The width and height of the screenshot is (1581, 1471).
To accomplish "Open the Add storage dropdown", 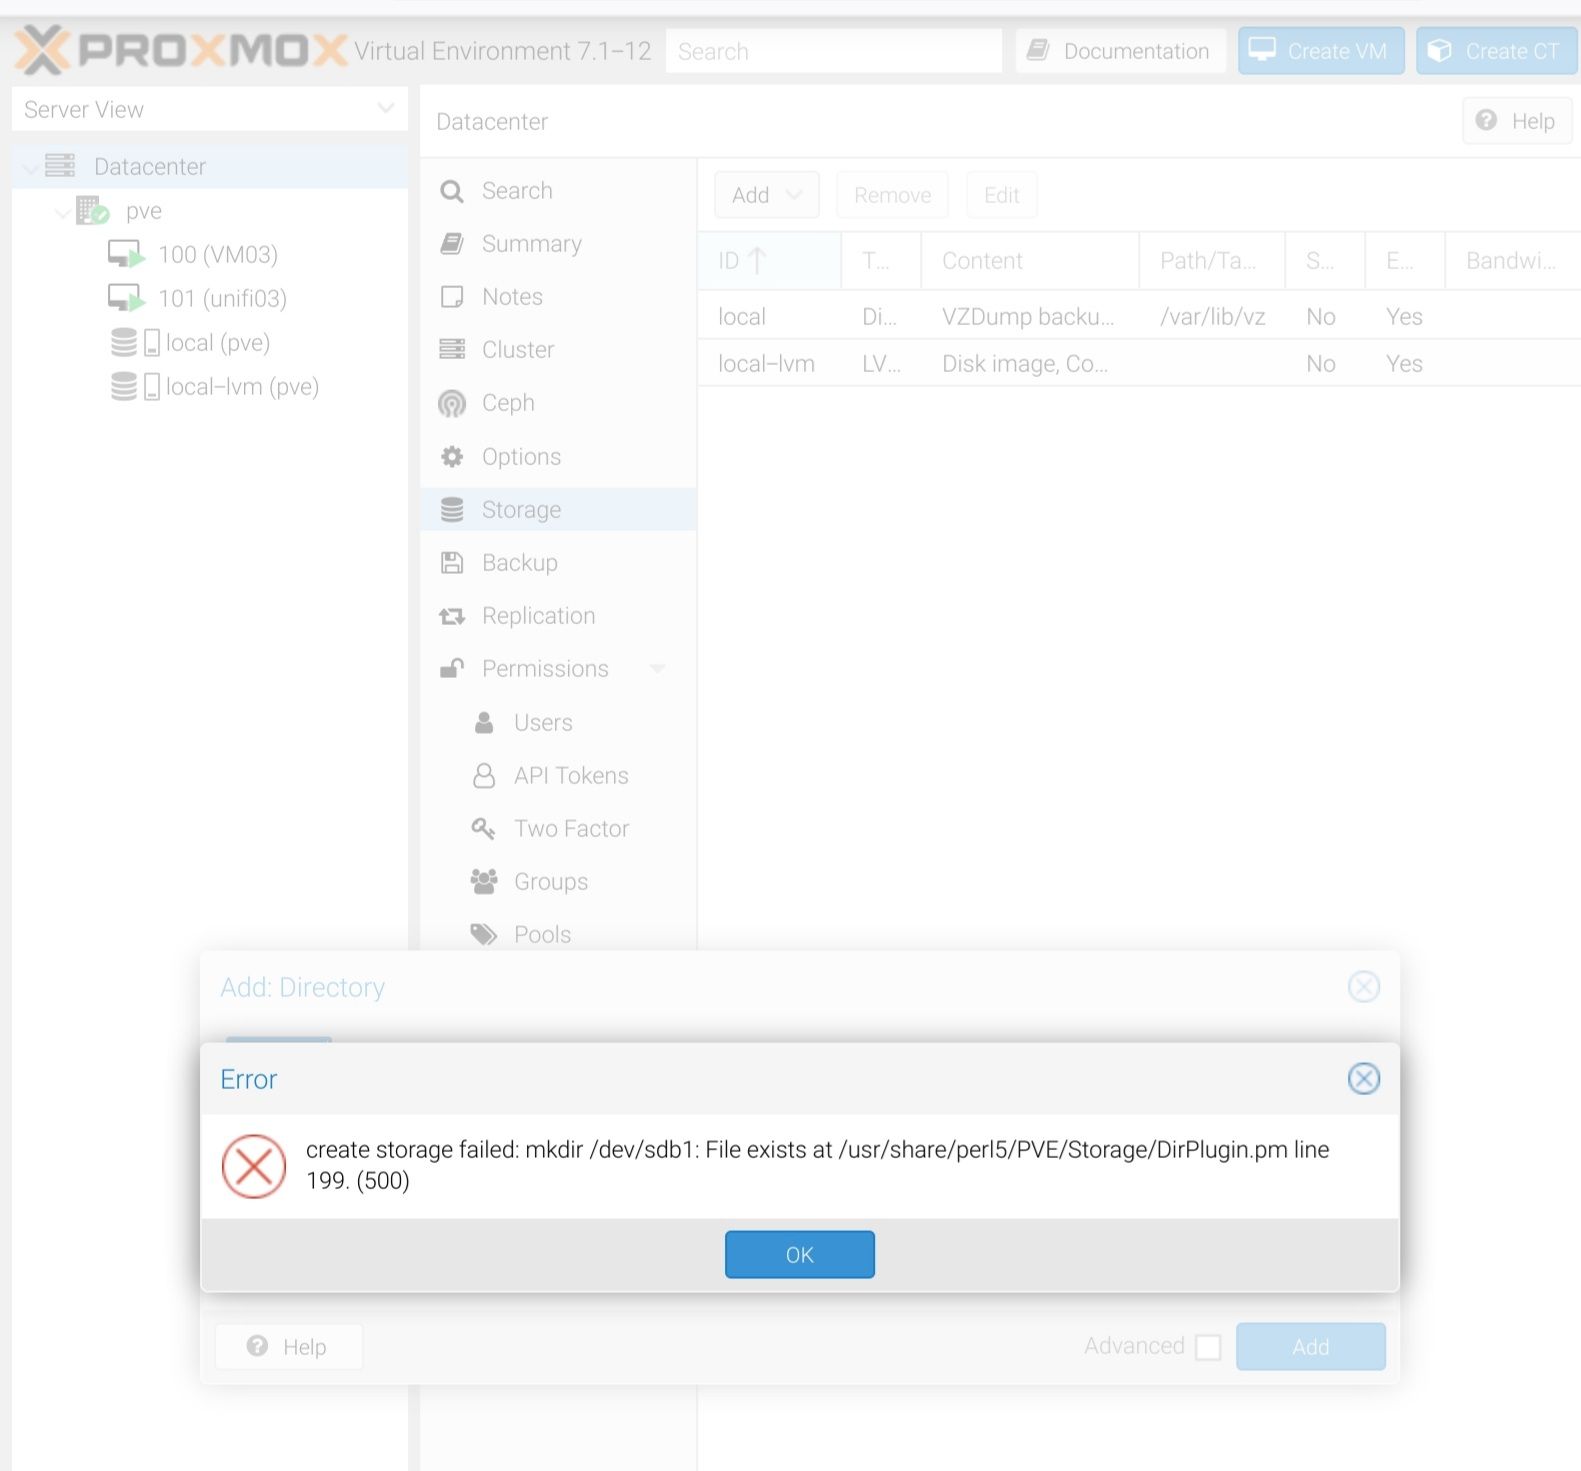I will [x=767, y=195].
